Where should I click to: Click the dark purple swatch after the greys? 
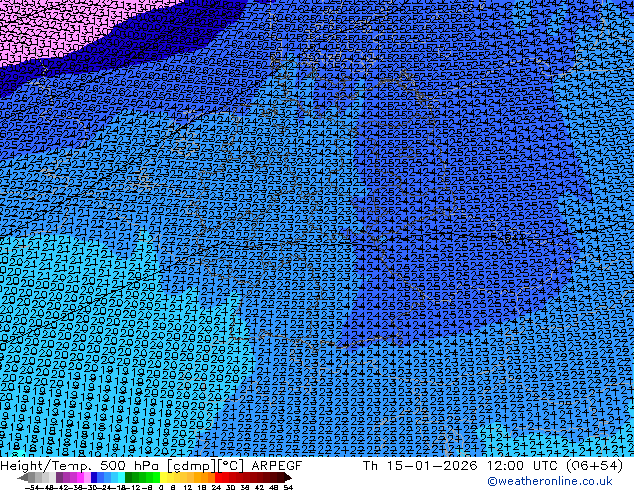coord(59,477)
